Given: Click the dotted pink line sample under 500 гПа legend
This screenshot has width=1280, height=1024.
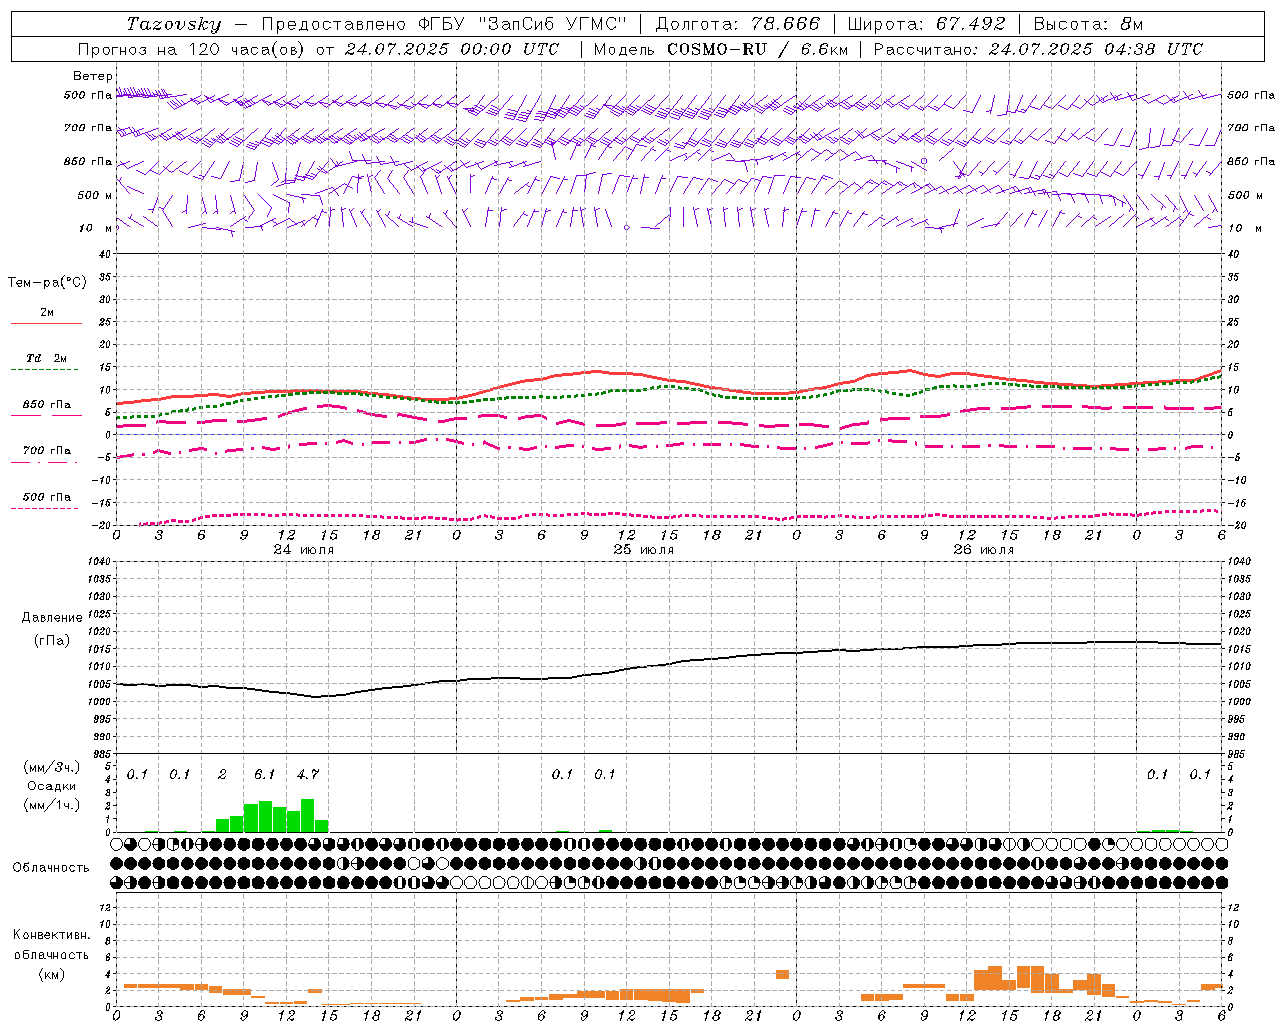Looking at the screenshot, I should [46, 509].
